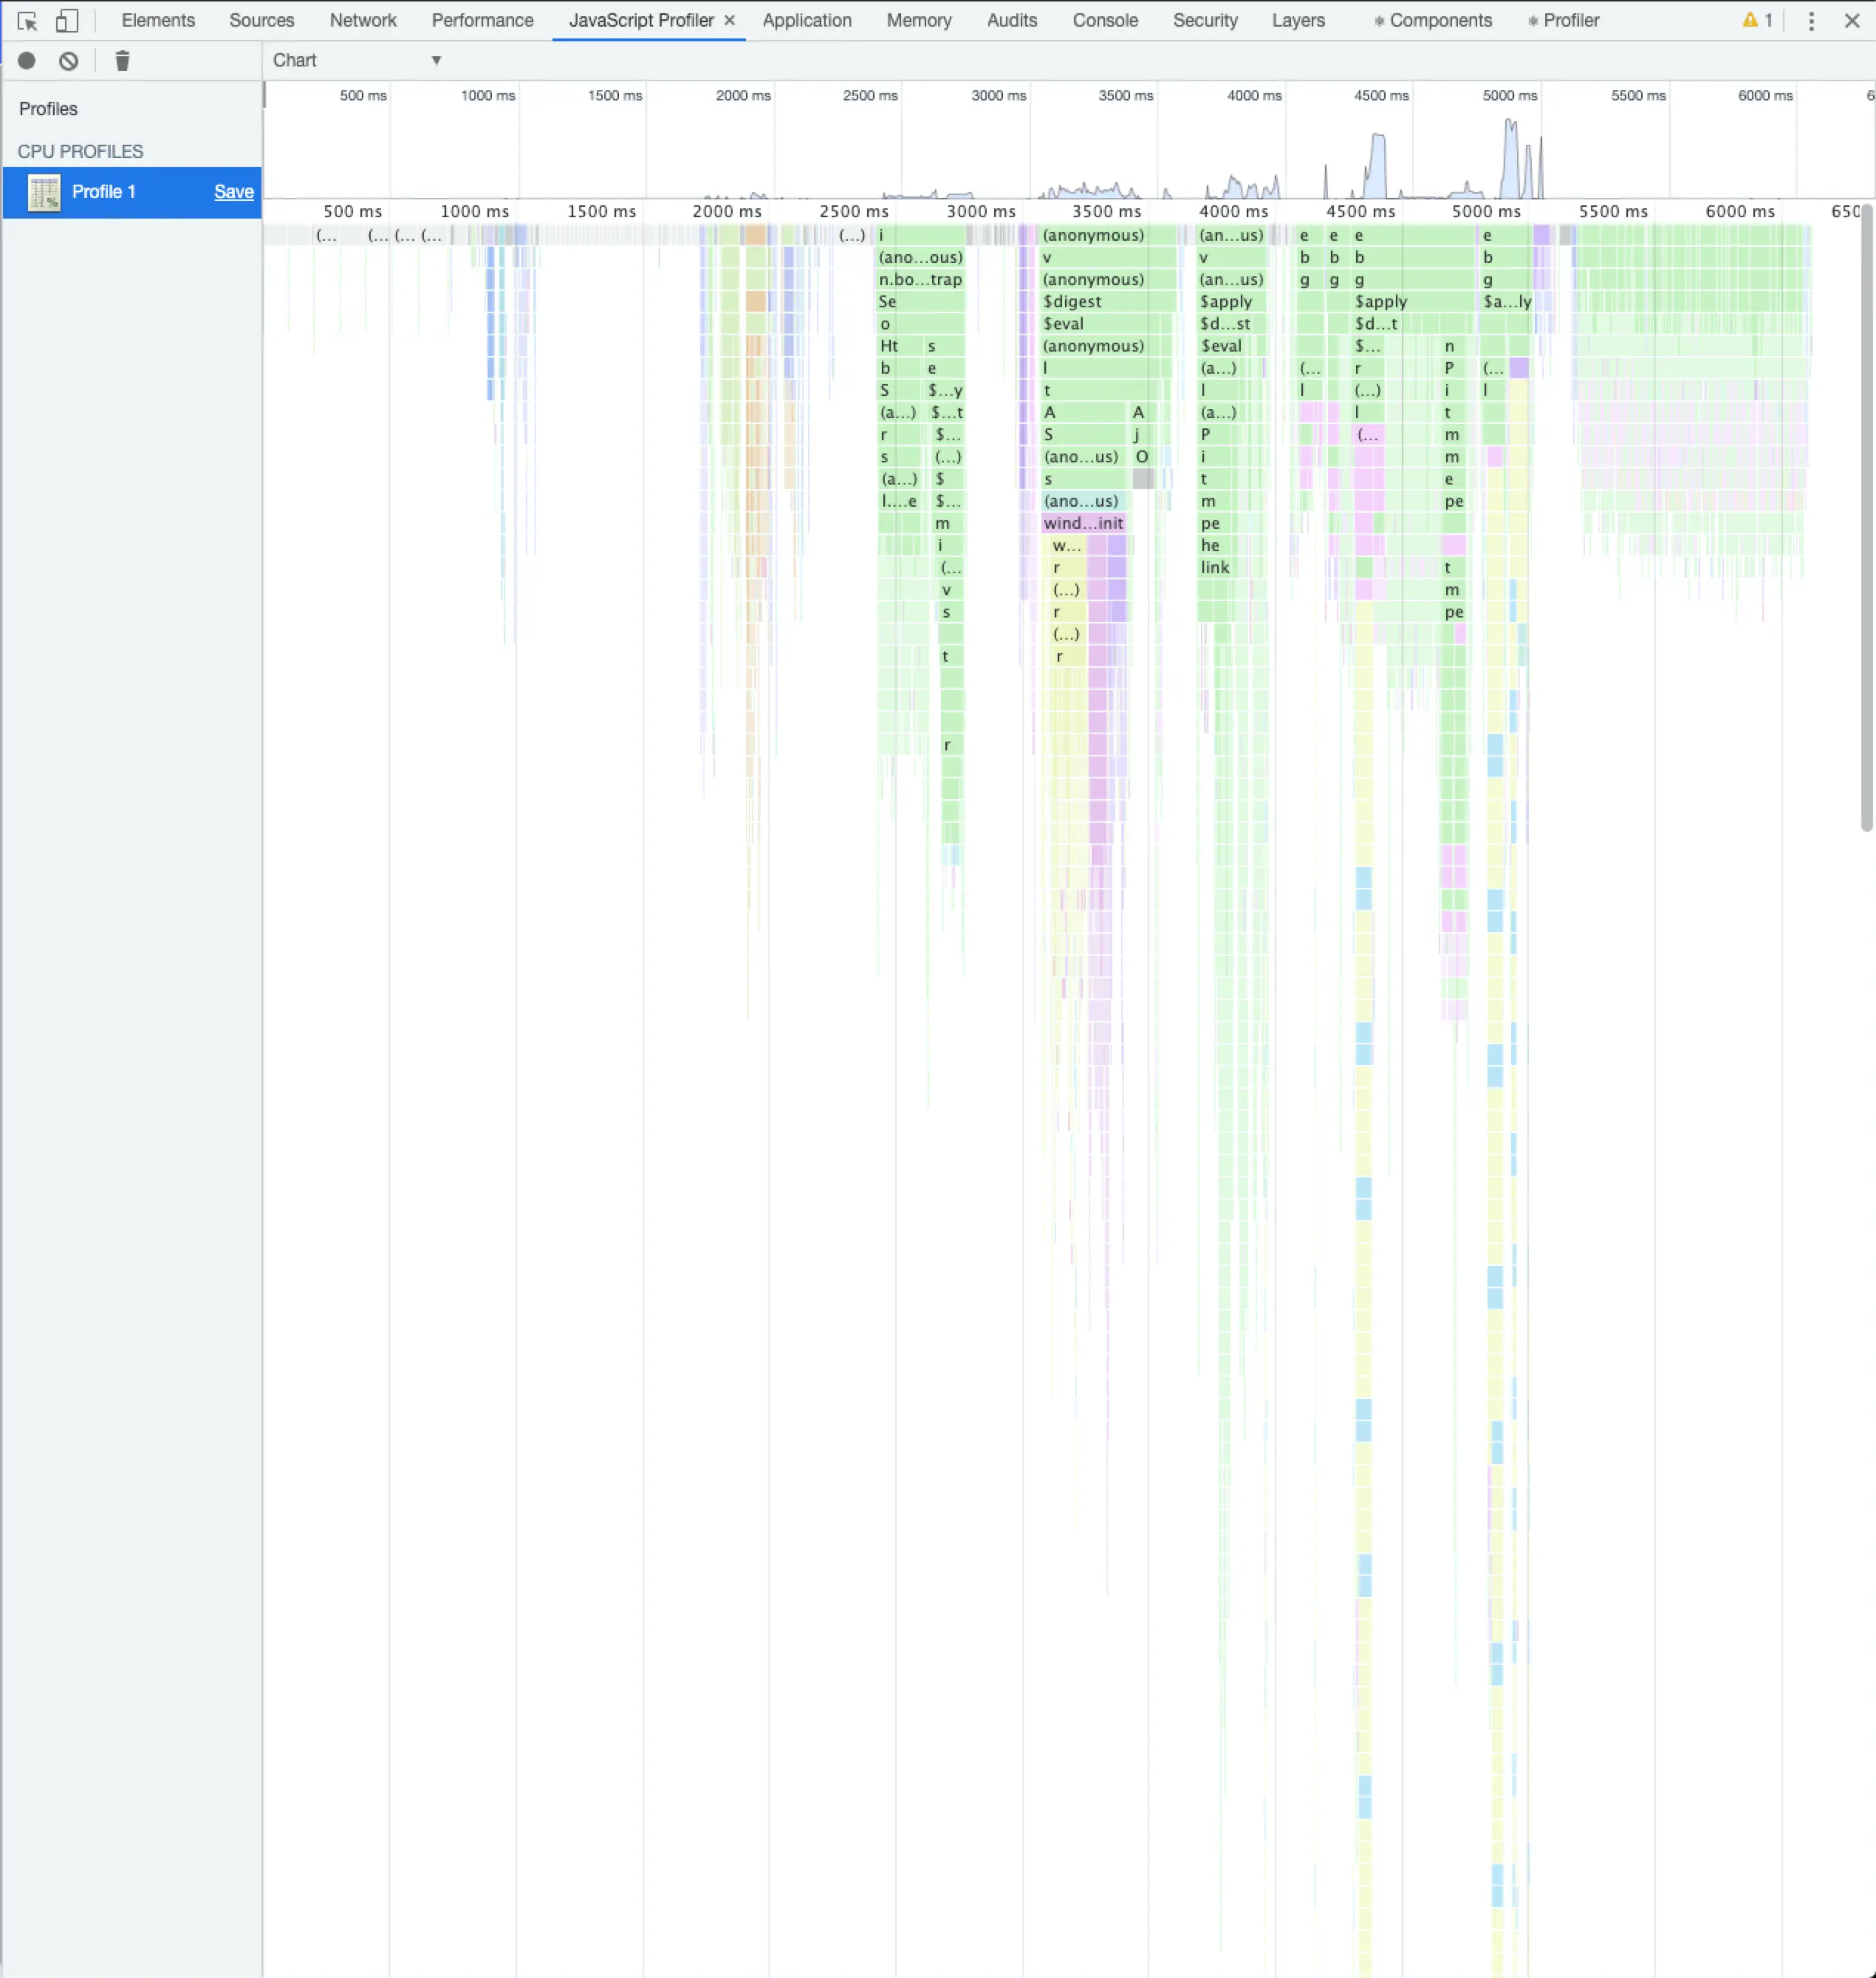The height and width of the screenshot is (1978, 1876).
Task: Click the Save link for Profile 1
Action: (233, 192)
